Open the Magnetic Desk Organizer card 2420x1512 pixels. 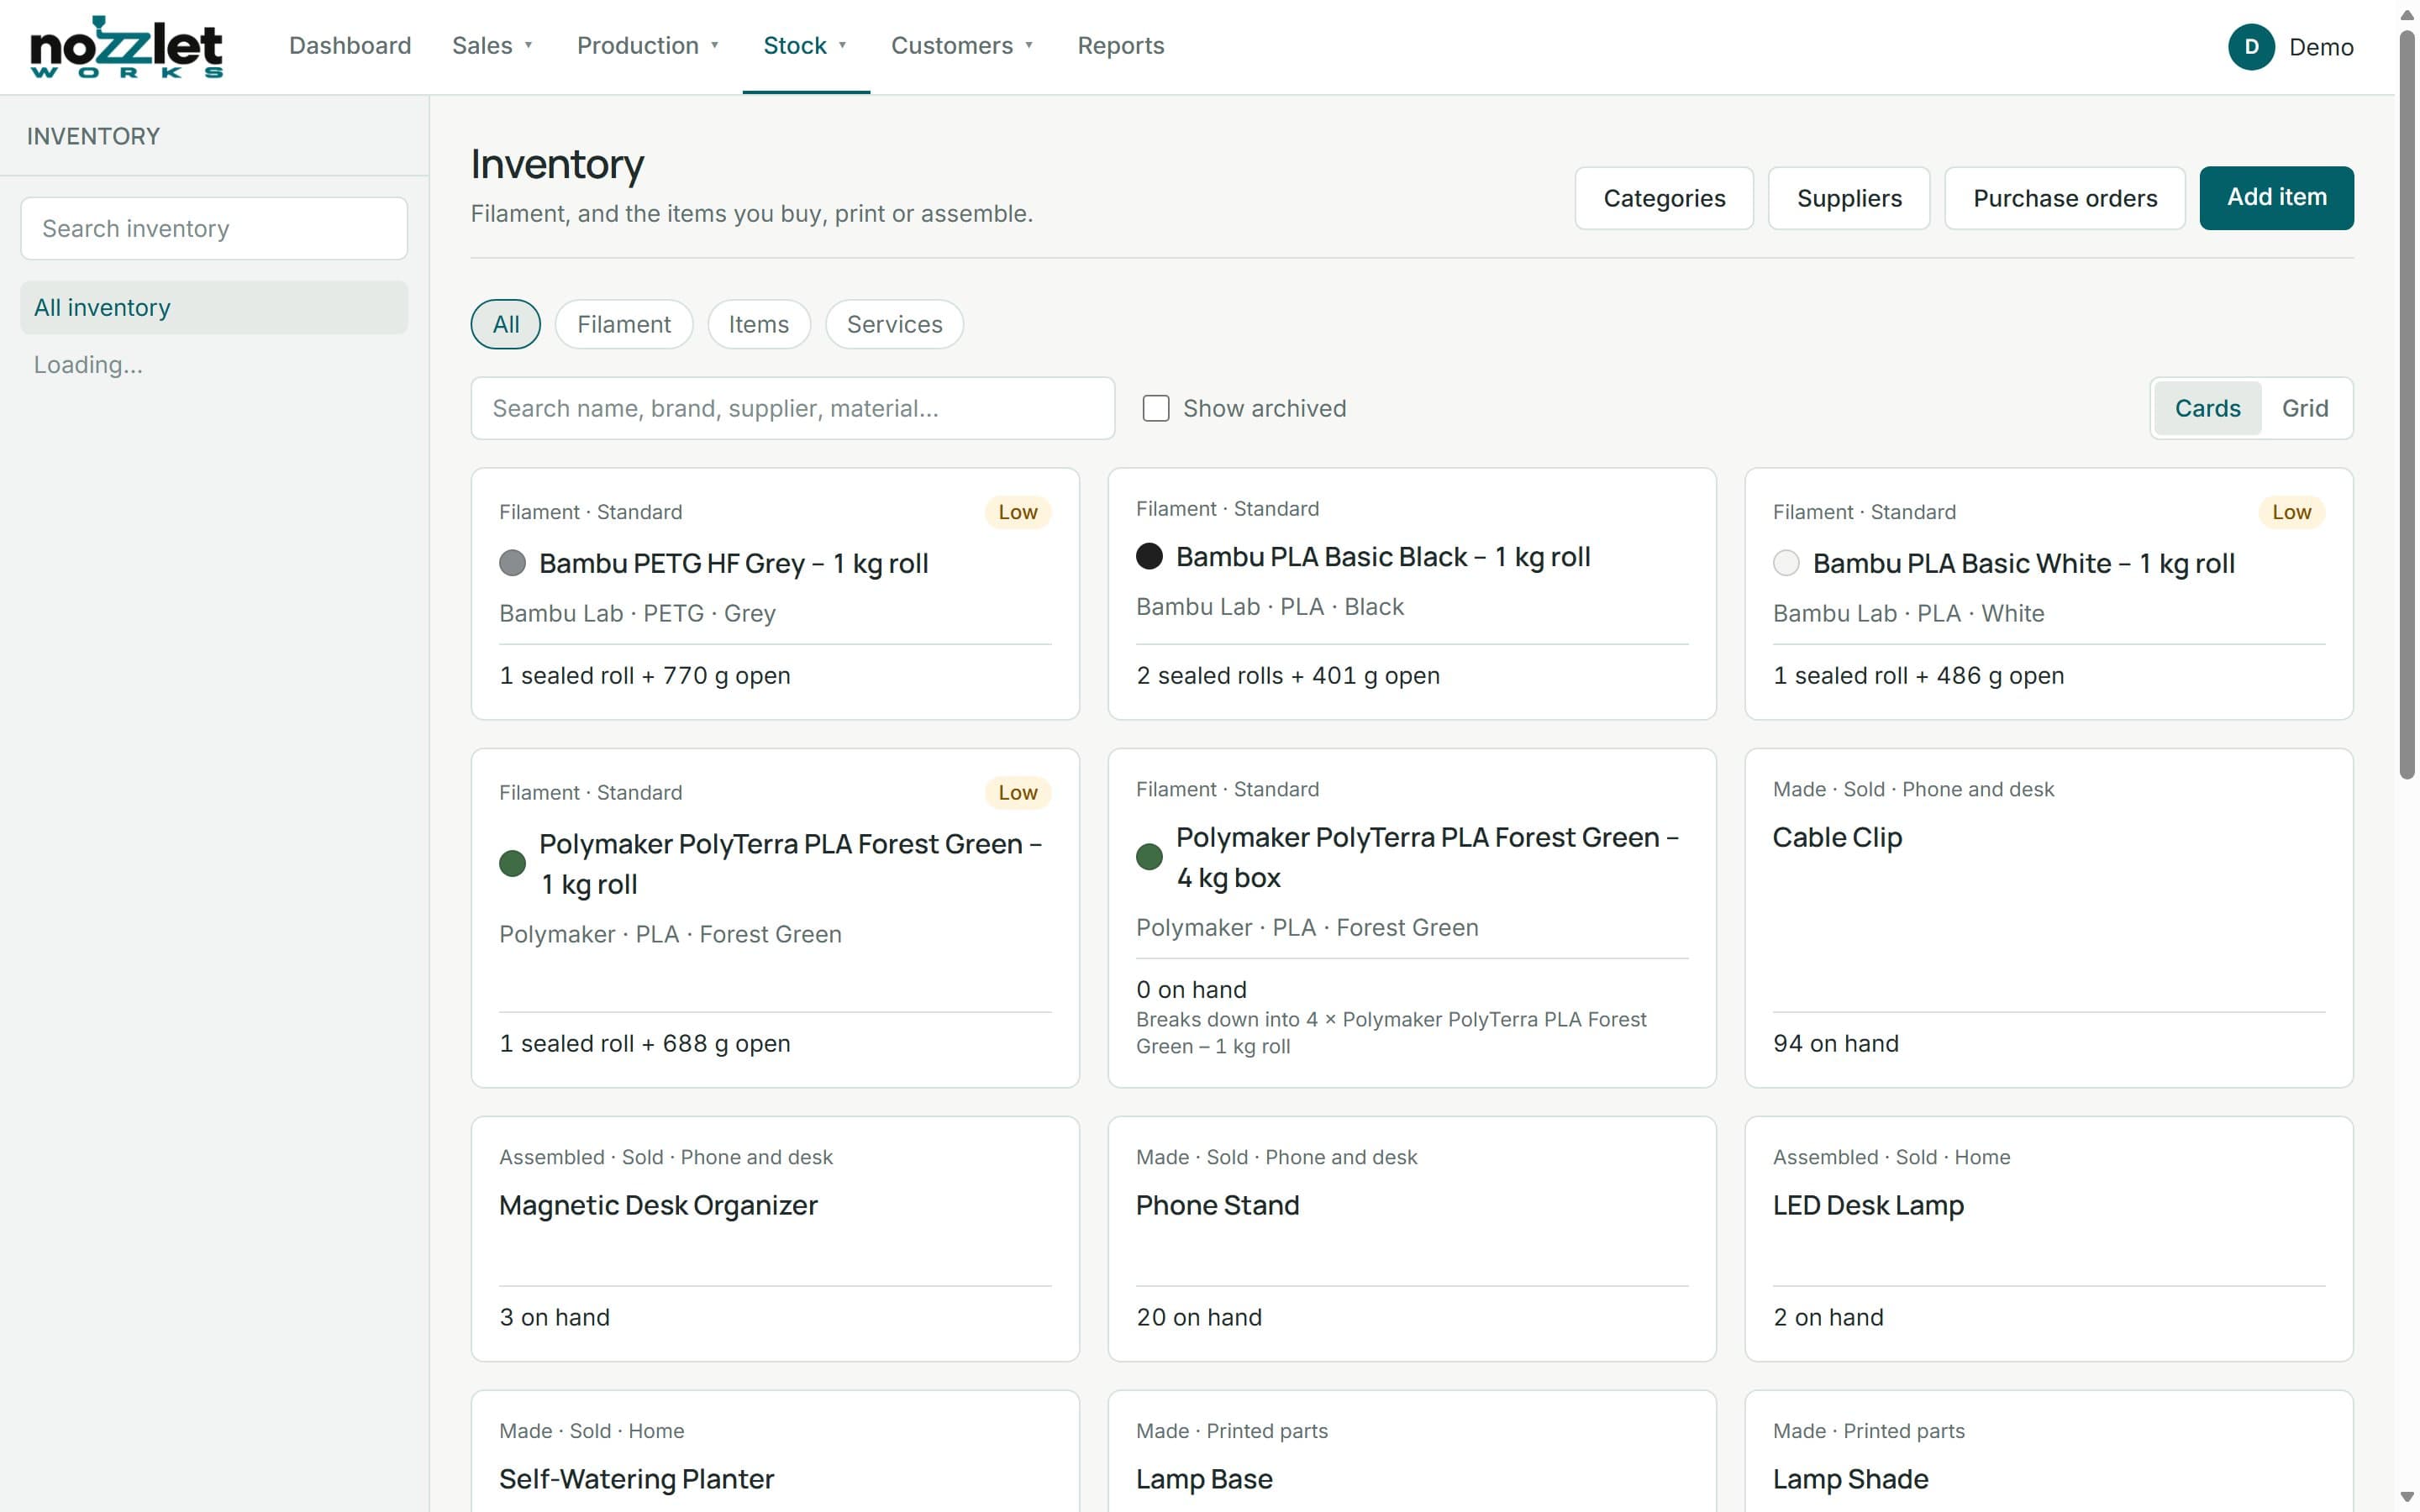click(x=775, y=1239)
